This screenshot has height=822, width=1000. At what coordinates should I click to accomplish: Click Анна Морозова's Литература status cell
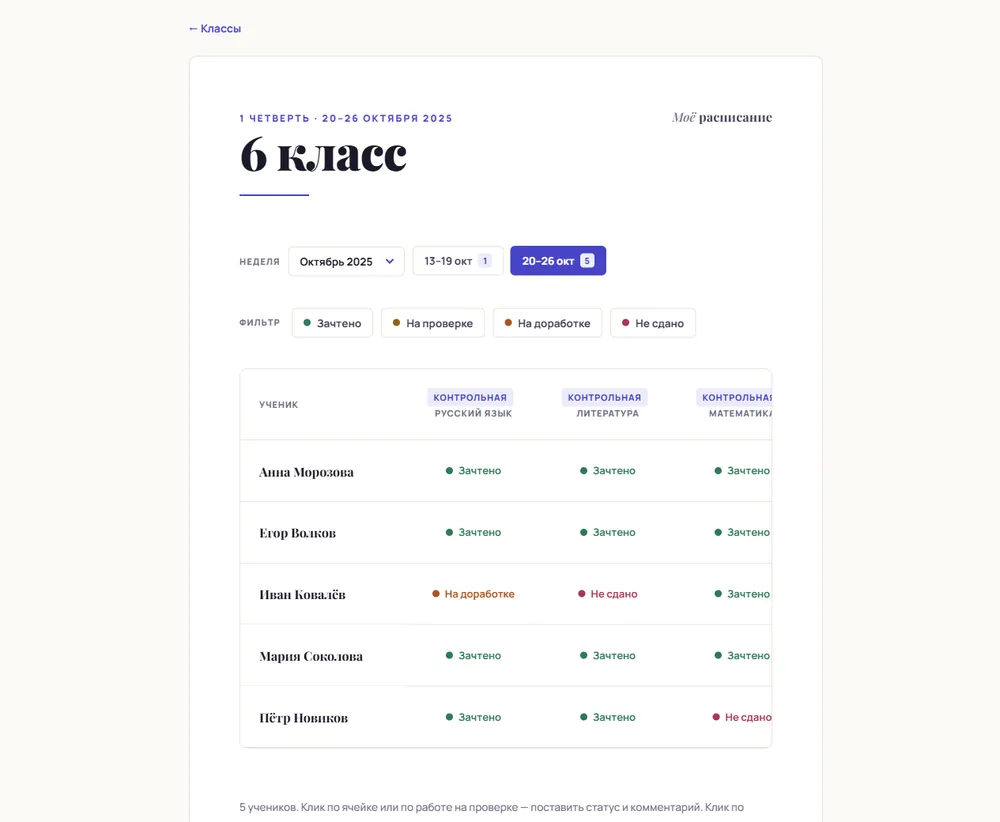[608, 471]
